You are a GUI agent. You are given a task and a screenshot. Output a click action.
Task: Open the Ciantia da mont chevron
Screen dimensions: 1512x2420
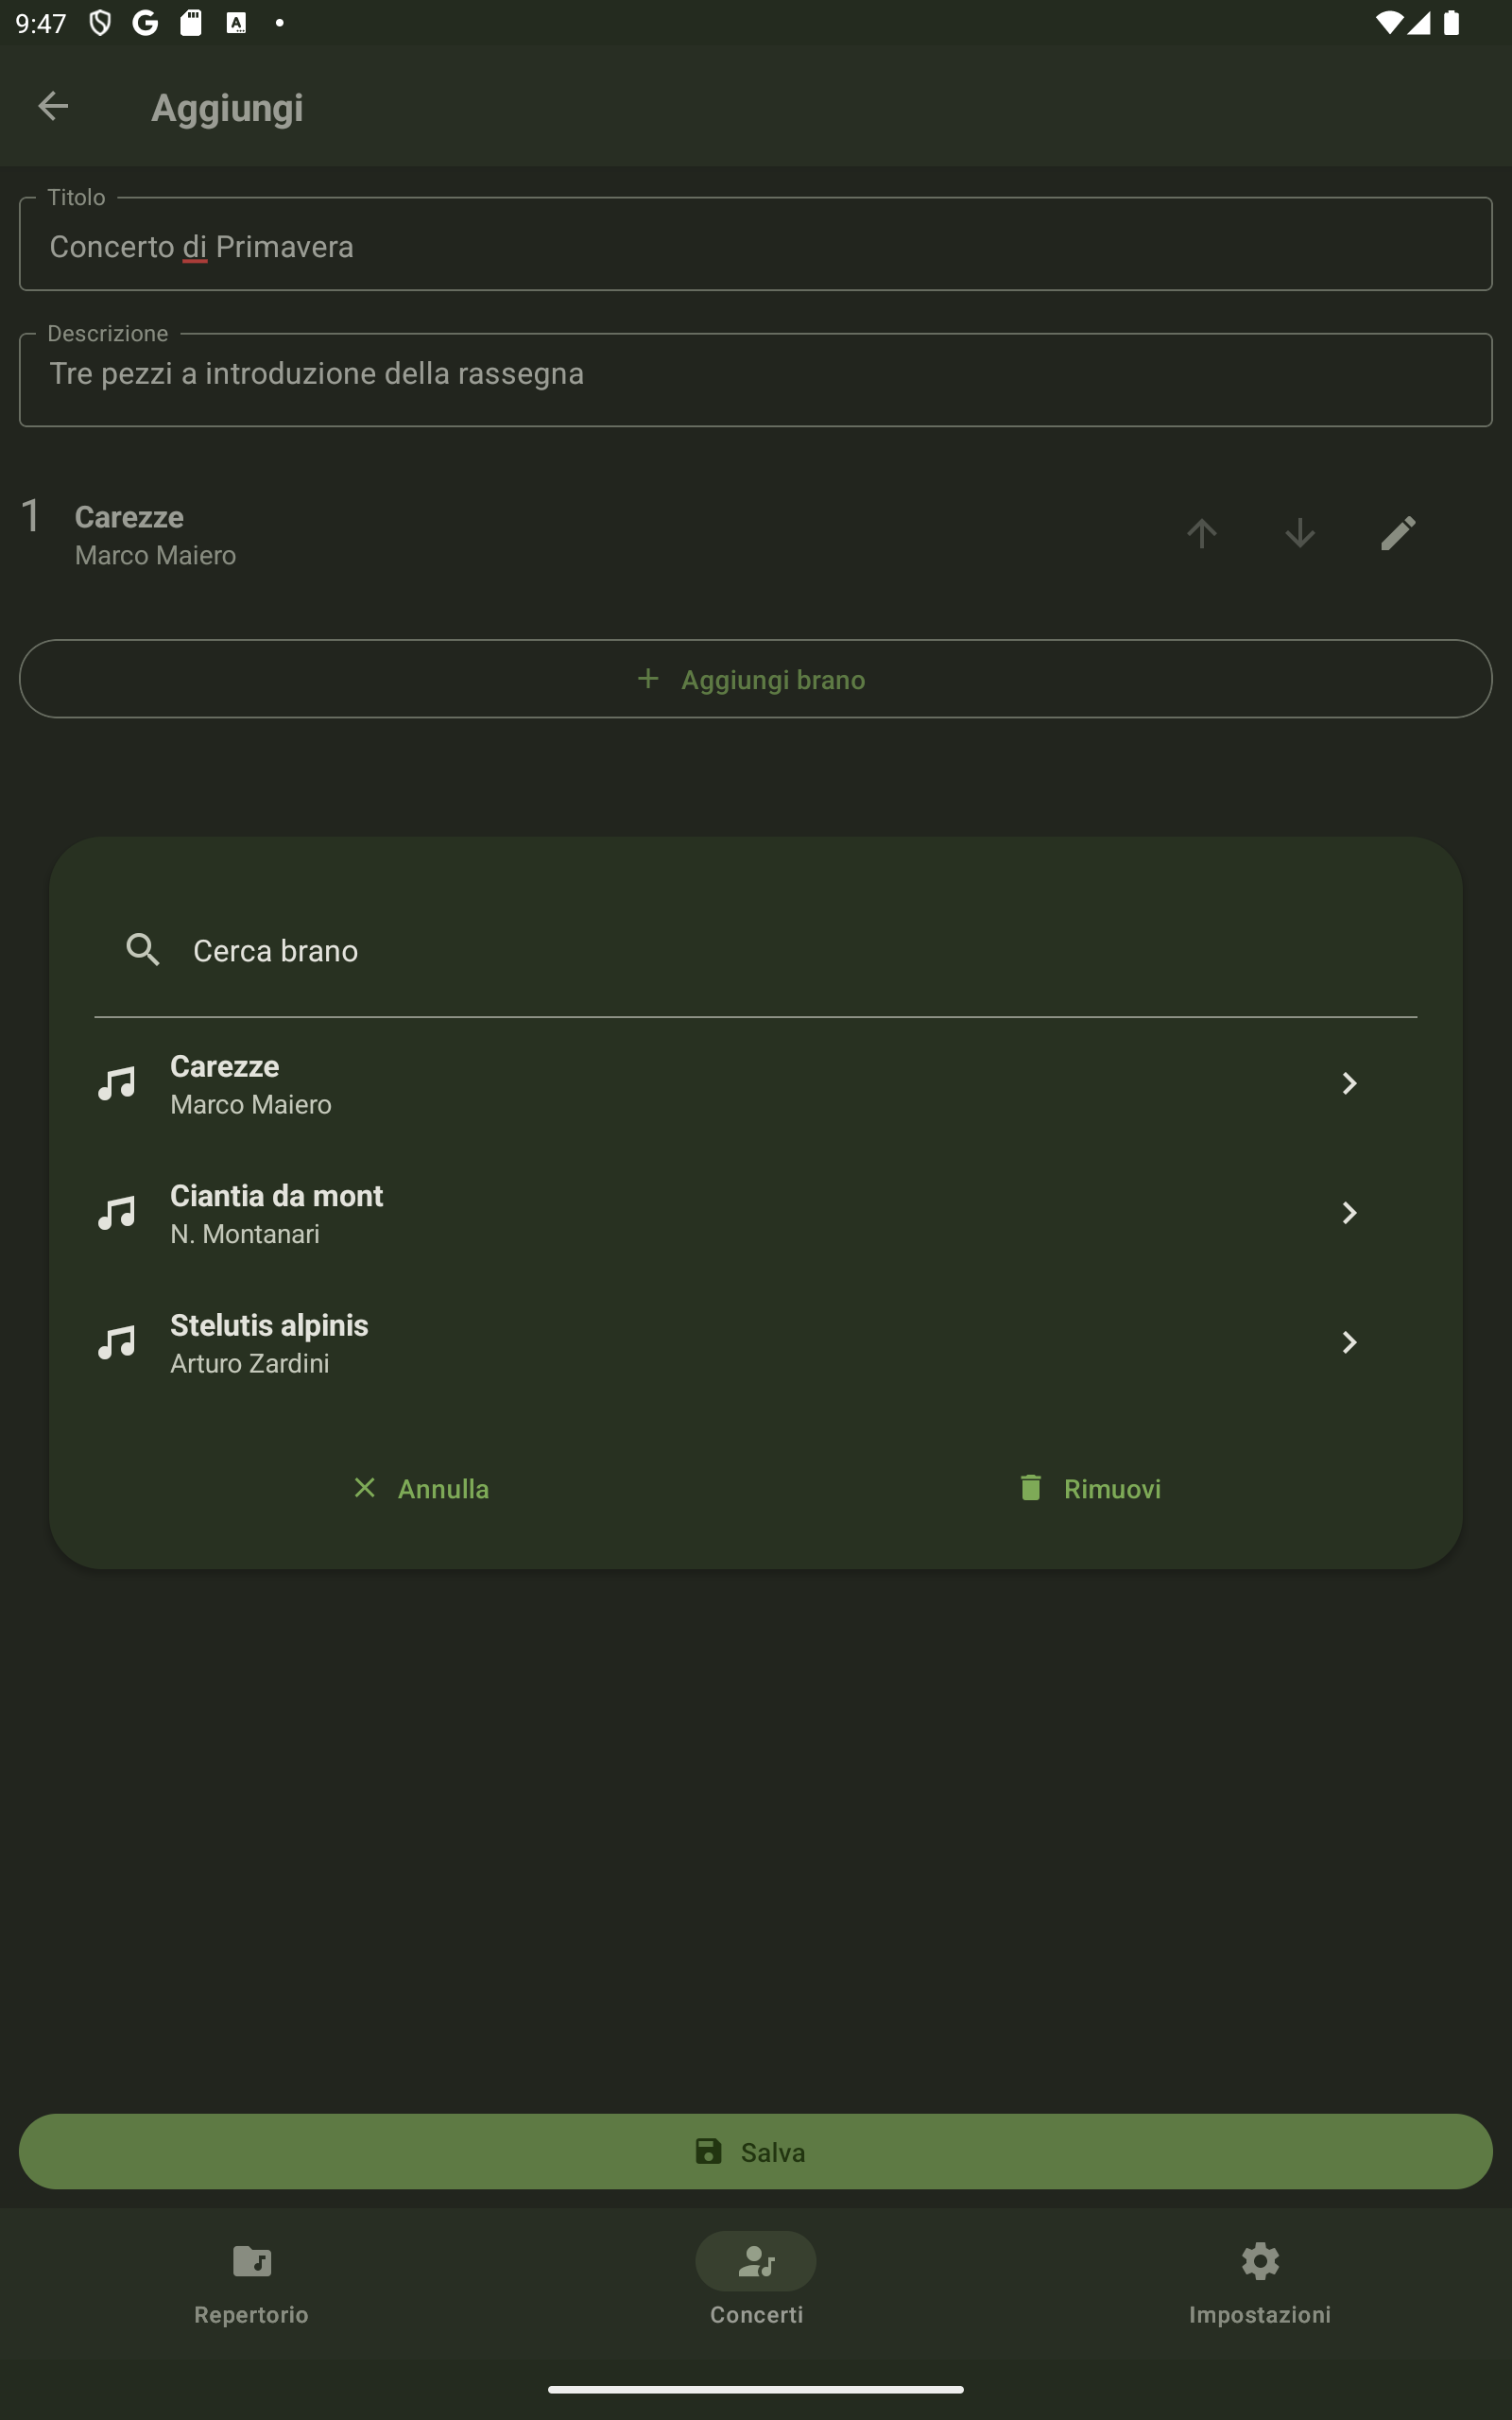tap(1348, 1213)
